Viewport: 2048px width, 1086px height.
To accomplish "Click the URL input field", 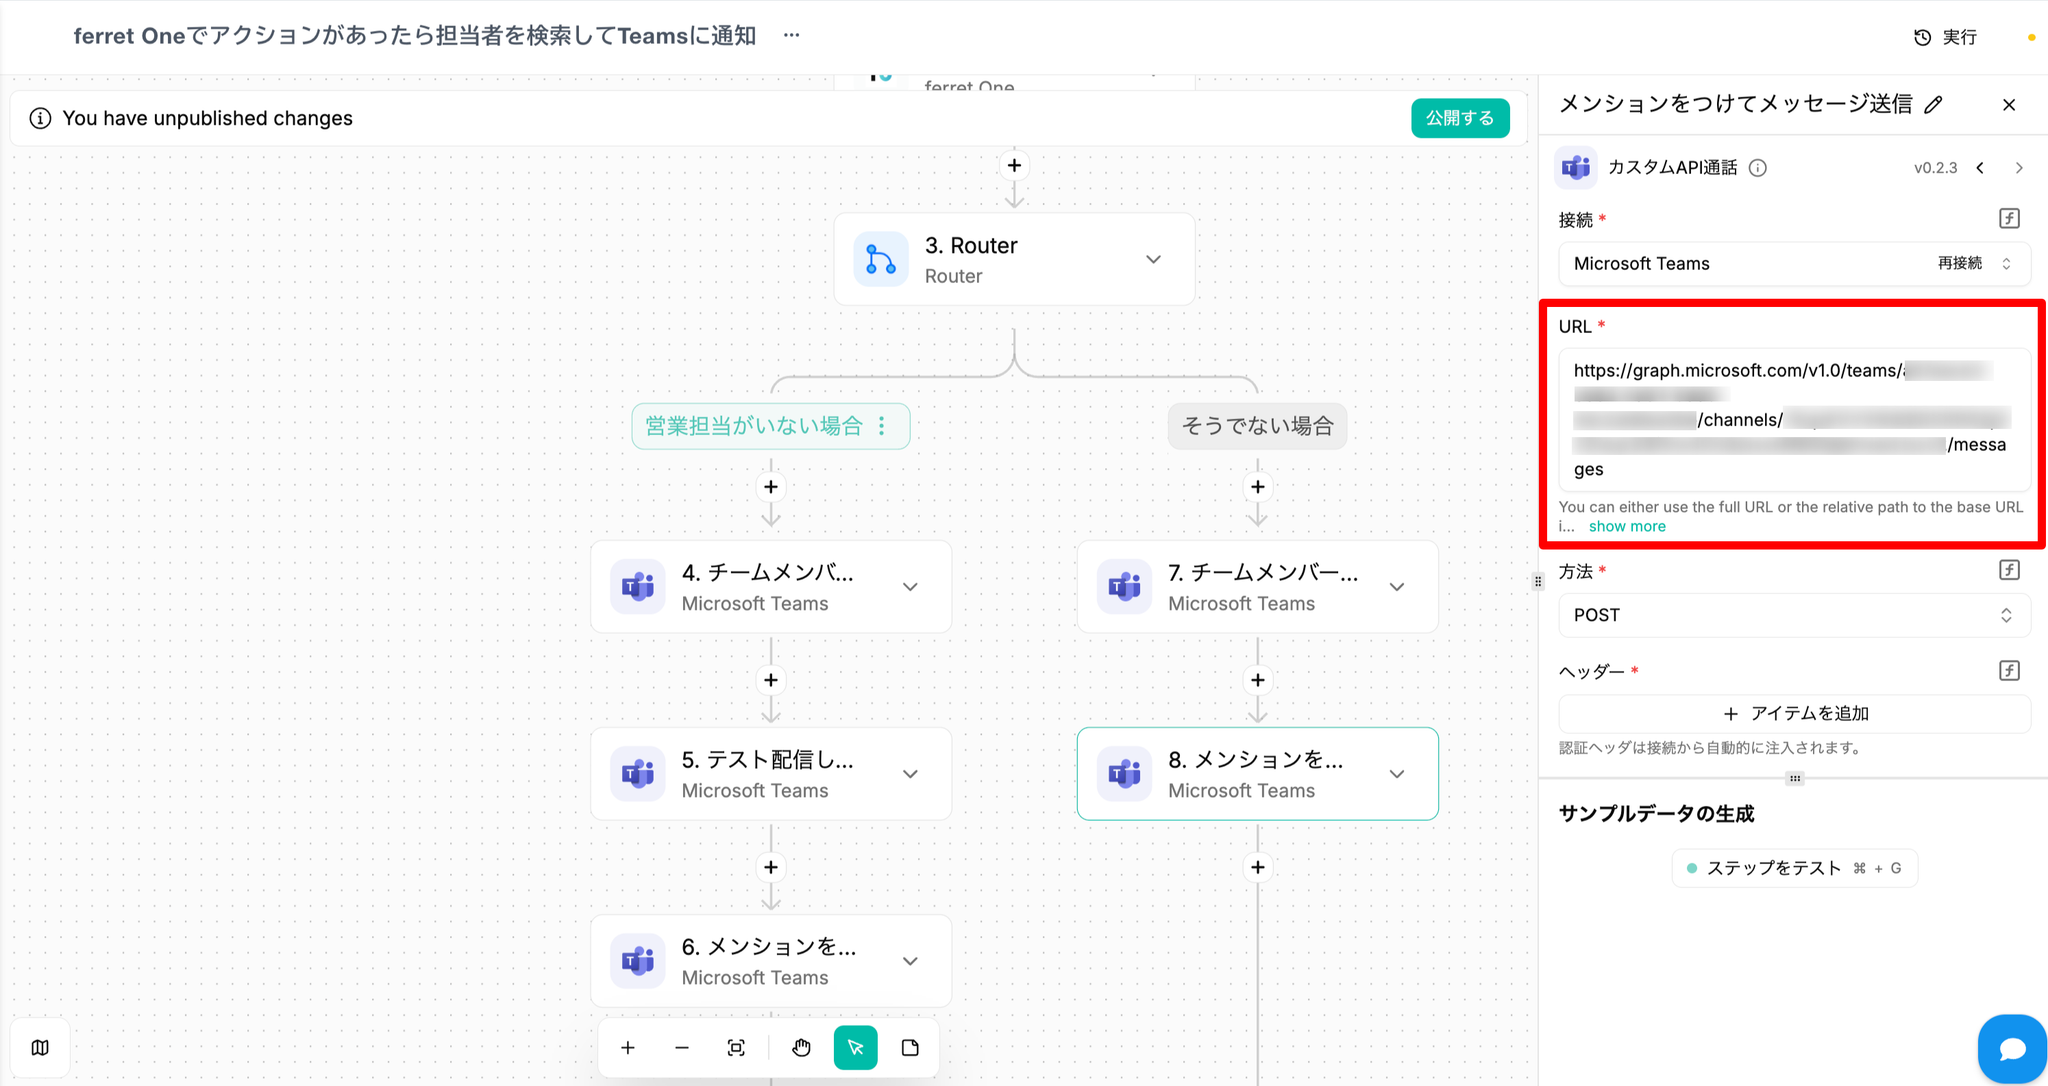I will (1794, 420).
